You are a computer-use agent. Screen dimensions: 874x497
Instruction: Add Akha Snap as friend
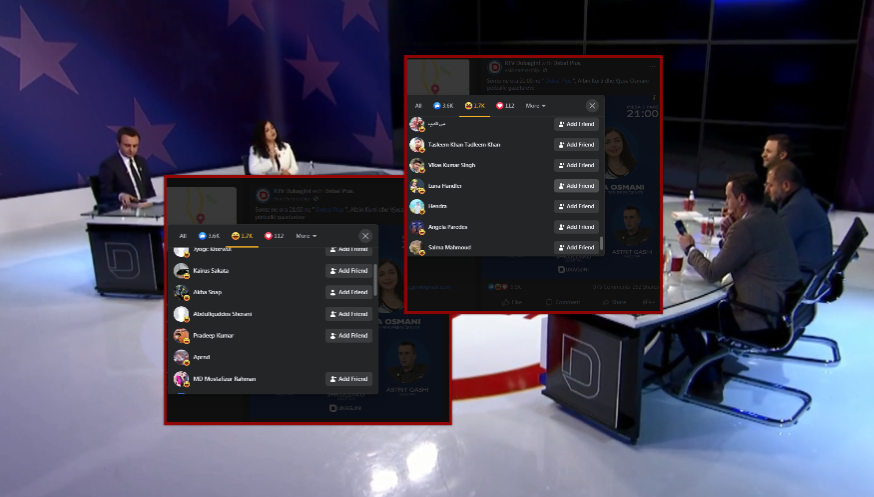point(348,292)
